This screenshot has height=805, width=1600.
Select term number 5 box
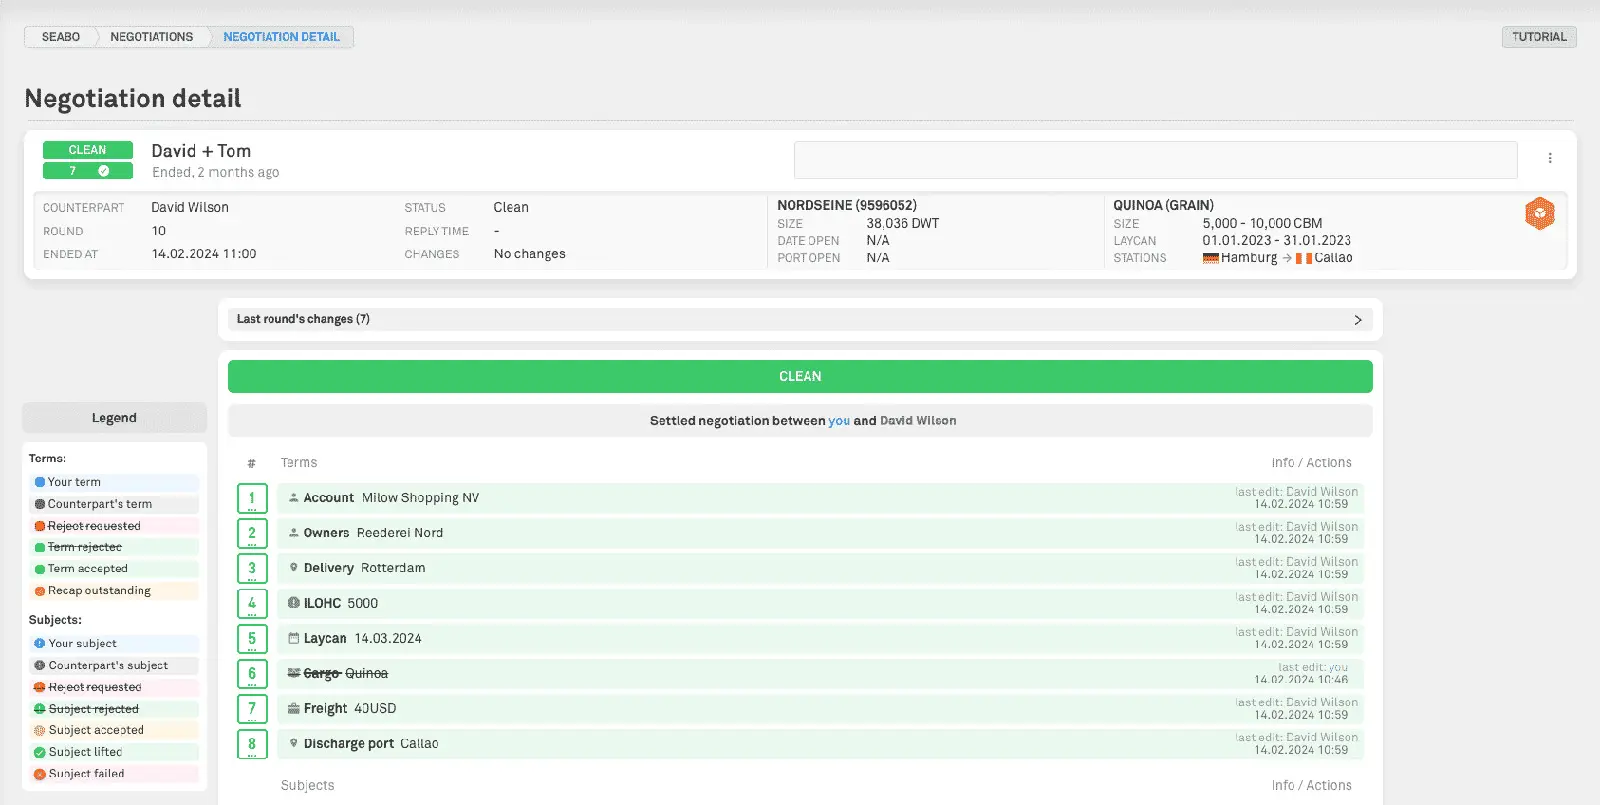(x=252, y=638)
